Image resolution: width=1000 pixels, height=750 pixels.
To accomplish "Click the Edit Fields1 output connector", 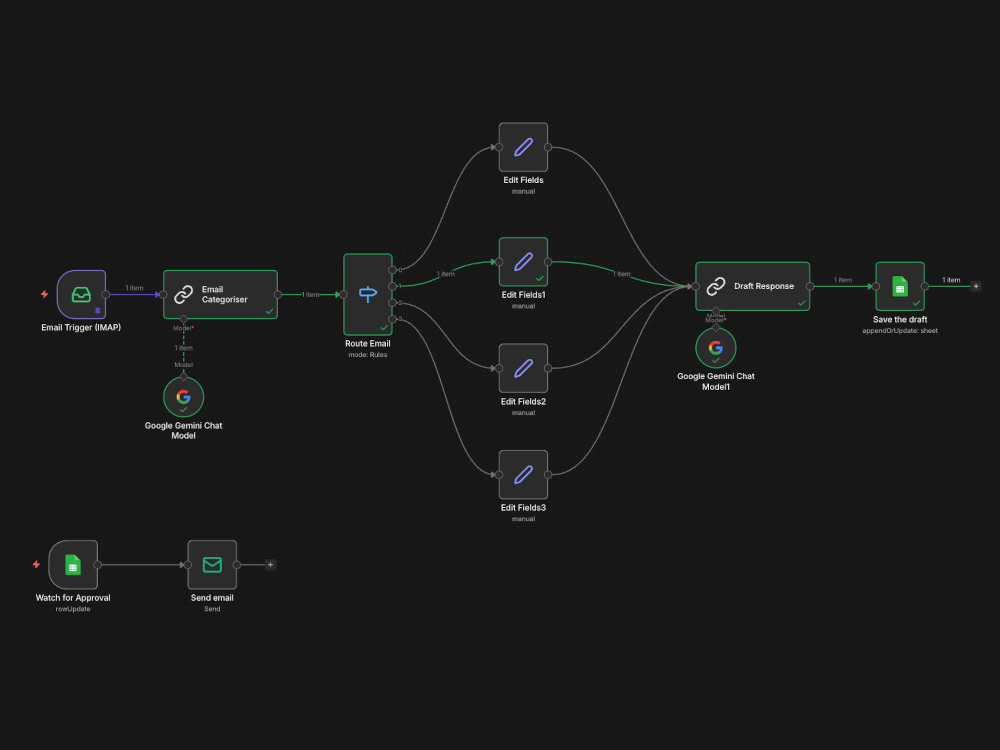I will pos(548,262).
